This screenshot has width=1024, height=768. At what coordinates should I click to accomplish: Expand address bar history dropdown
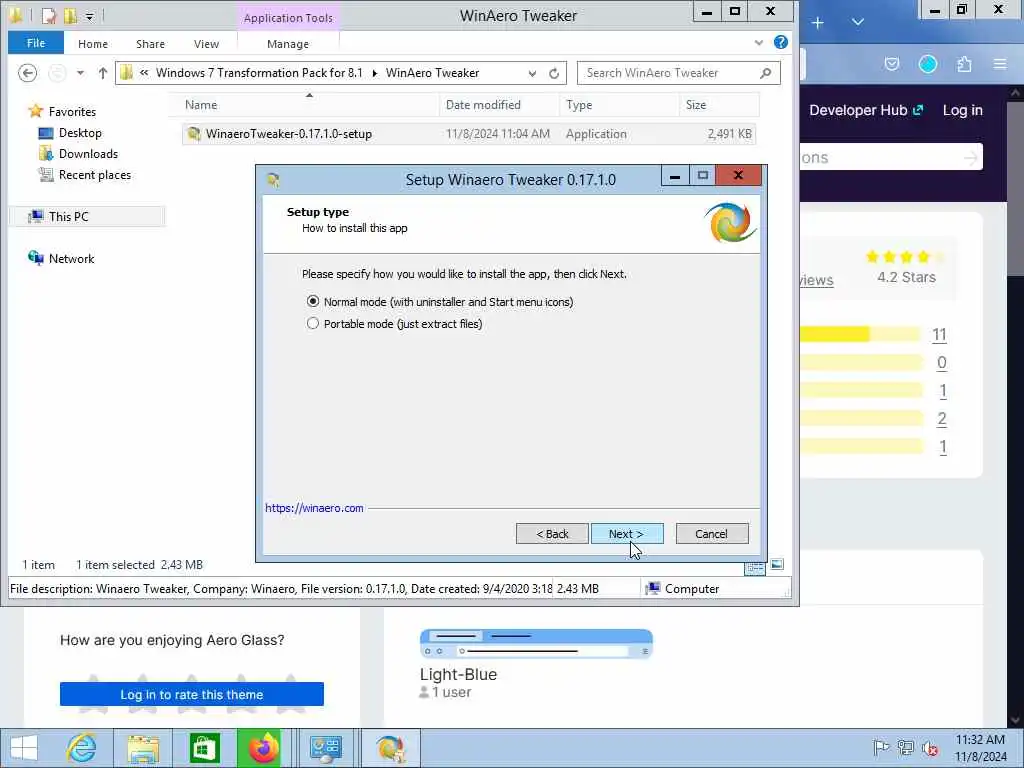pyautogui.click(x=532, y=73)
